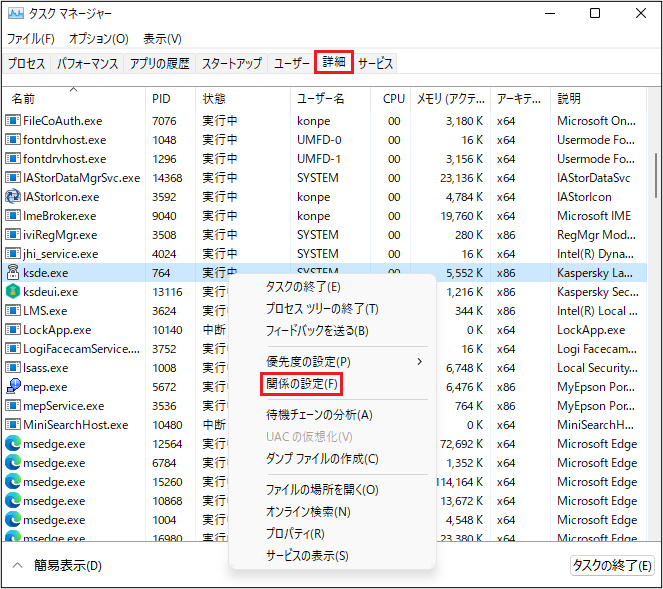The height and width of the screenshot is (589, 663).
Task: Sort by the メモリ column header
Action: [x=450, y=99]
